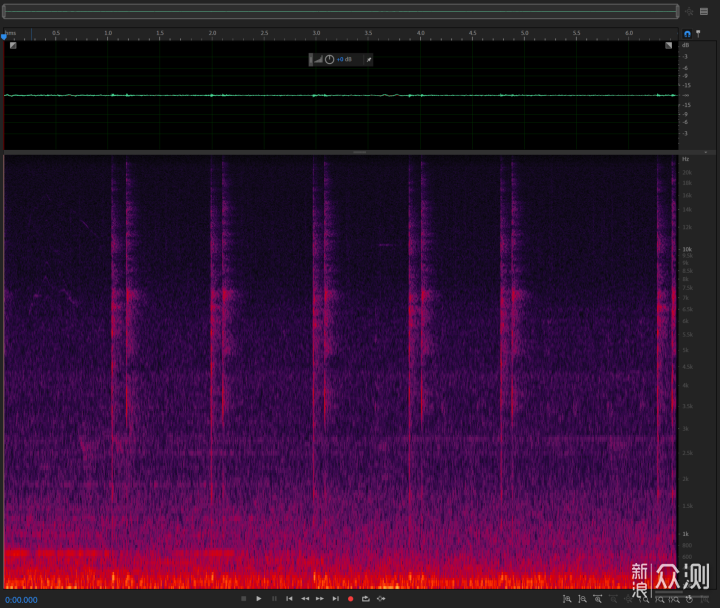
Task: Click the playhead marker at timeline start
Action: 4,36
